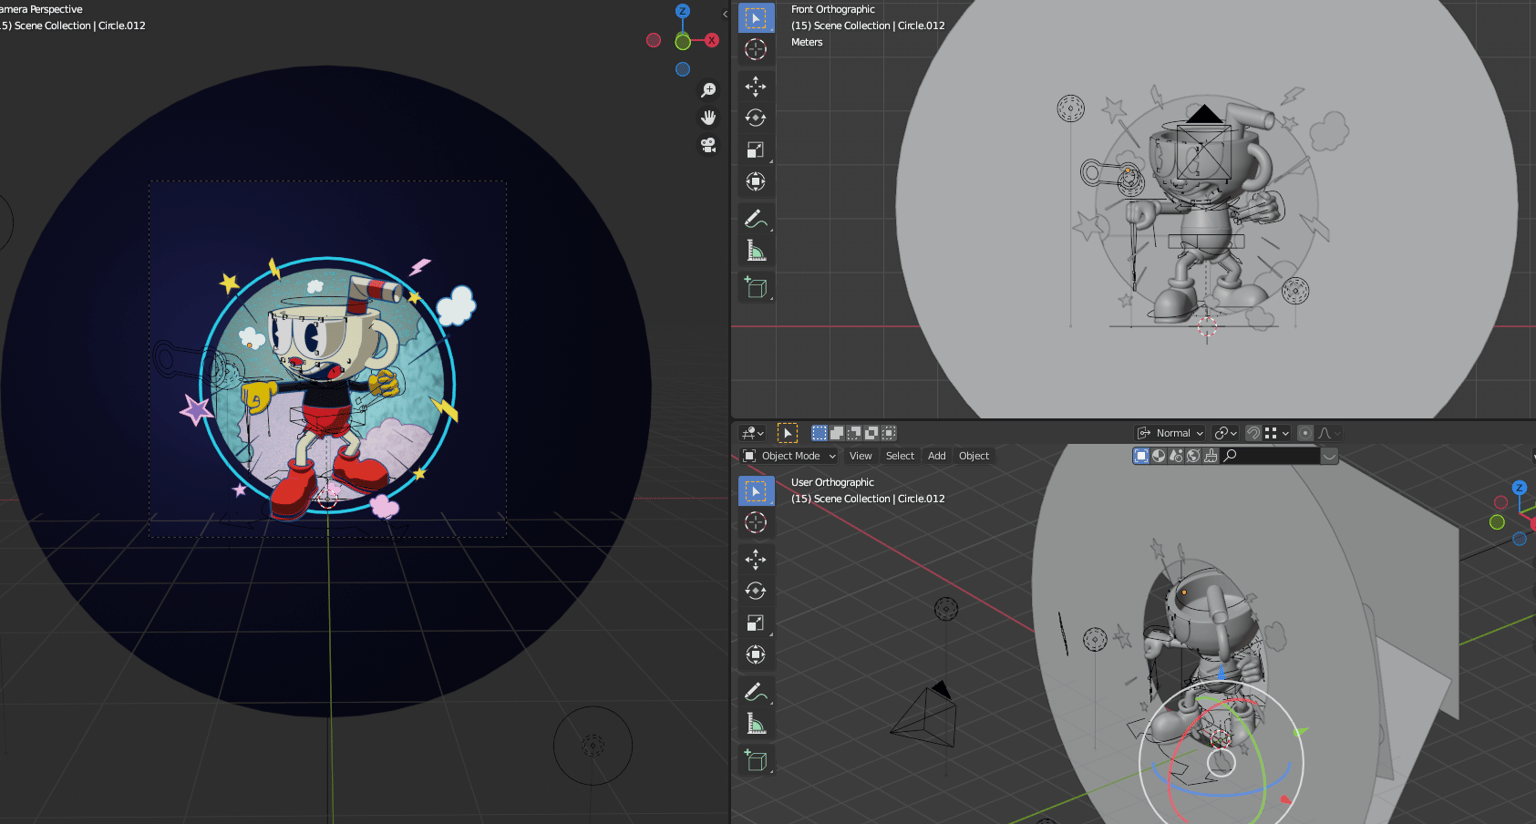Enable the Transform tool in User Orthographic viewport
The image size is (1536, 824).
(756, 655)
